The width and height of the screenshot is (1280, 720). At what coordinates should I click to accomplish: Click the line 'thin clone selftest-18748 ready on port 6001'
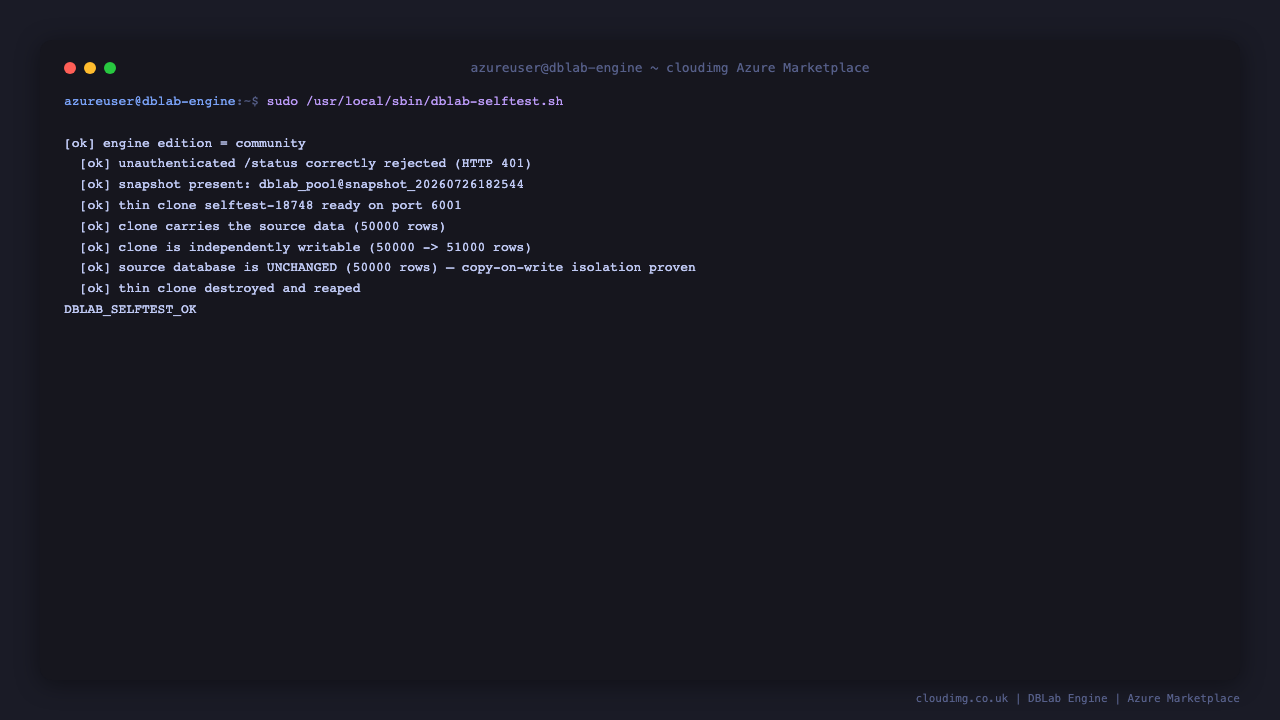[x=271, y=205]
